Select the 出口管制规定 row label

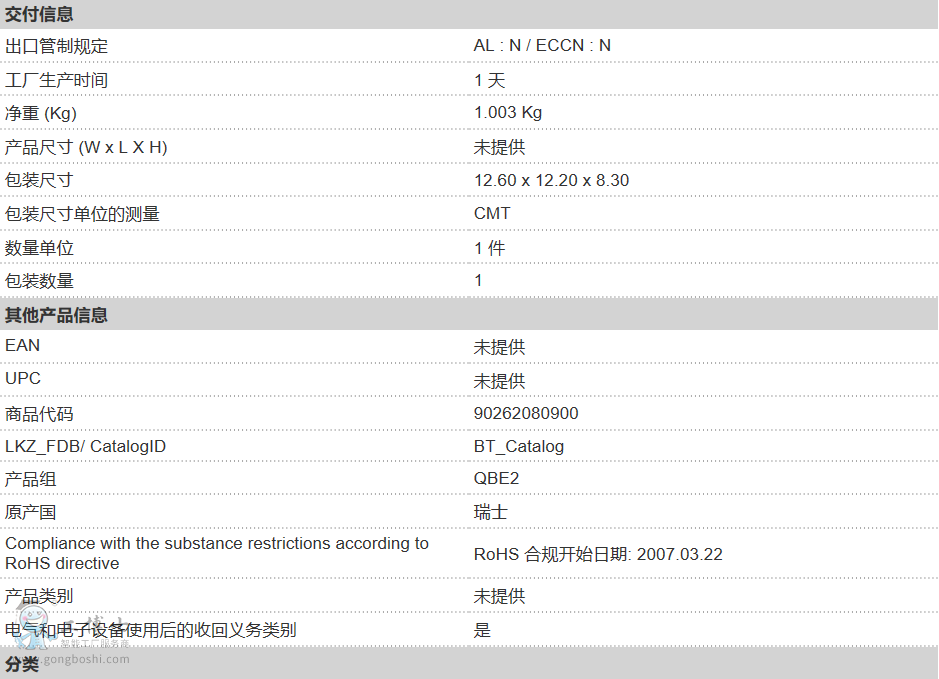pos(57,46)
